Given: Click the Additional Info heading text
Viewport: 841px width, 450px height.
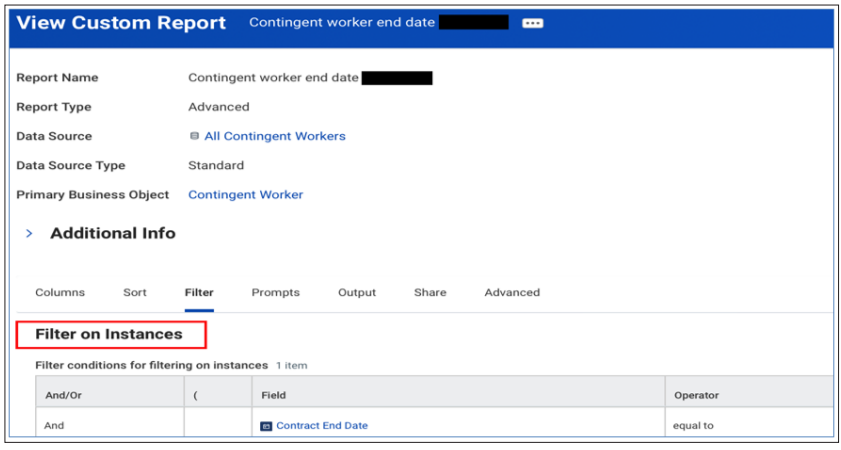Looking at the screenshot, I should pyautogui.click(x=113, y=233).
